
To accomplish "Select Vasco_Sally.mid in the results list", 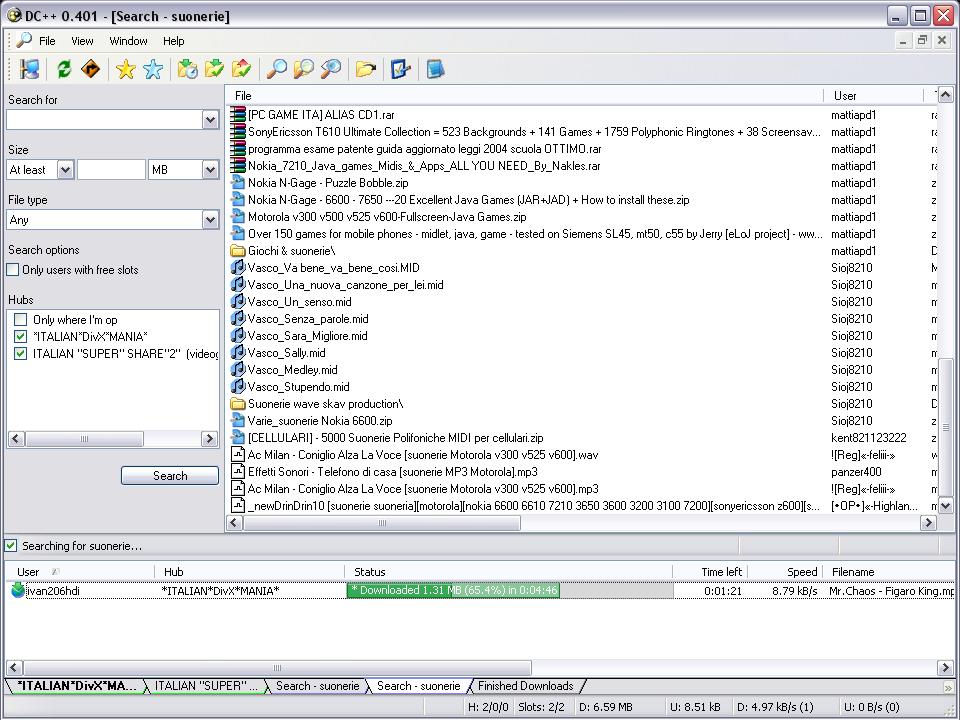I will (x=286, y=353).
